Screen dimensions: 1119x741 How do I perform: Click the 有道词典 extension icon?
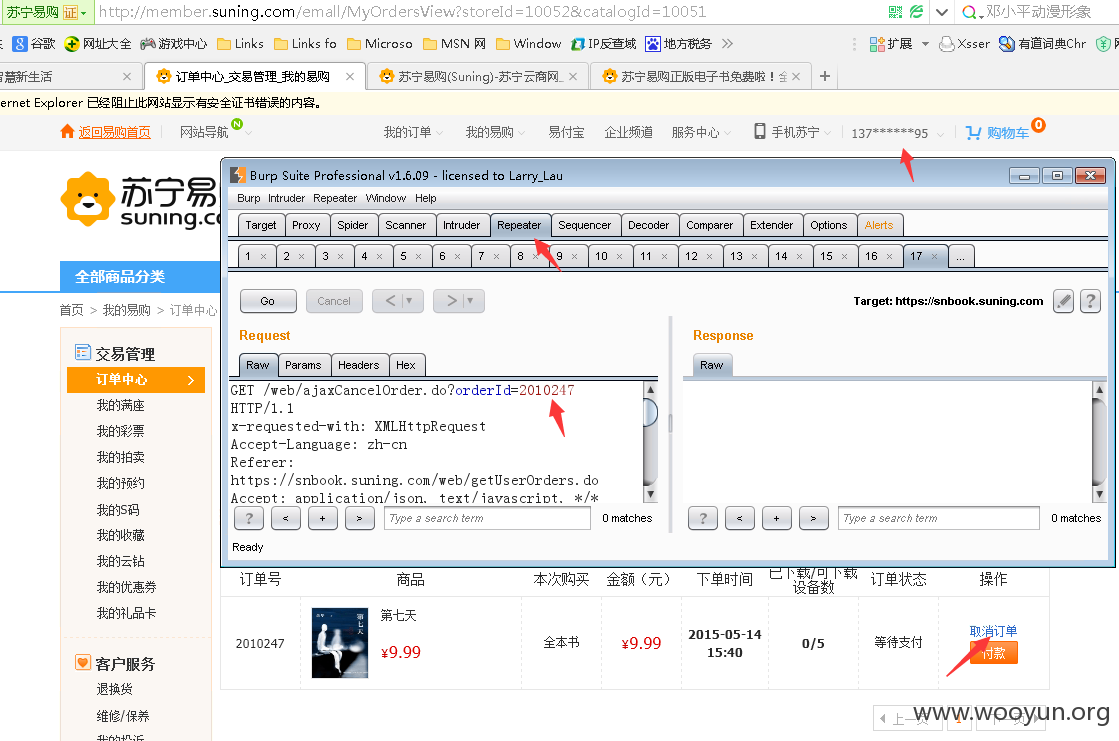pos(1006,44)
